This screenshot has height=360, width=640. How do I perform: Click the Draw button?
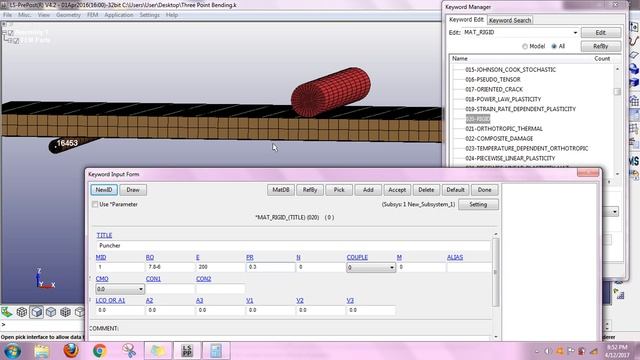point(133,190)
